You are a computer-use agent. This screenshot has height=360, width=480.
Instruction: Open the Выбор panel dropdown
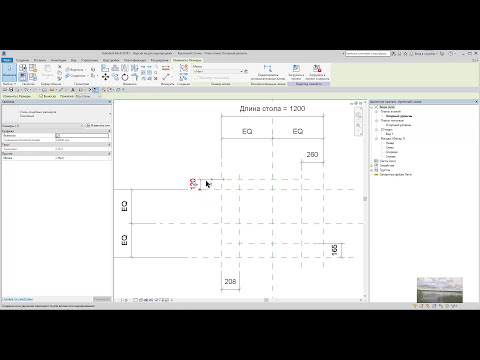[9, 84]
